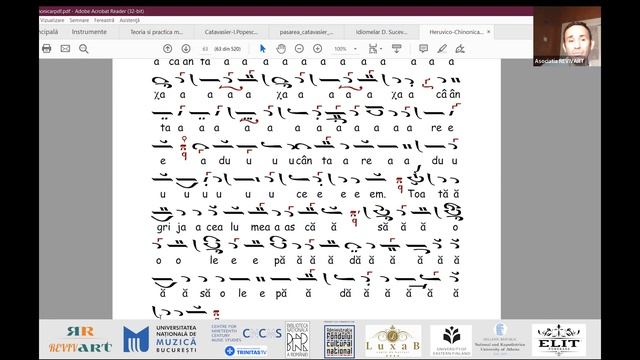The image size is (640, 360).
Task: Activate the hand pan tool
Action: point(281,49)
